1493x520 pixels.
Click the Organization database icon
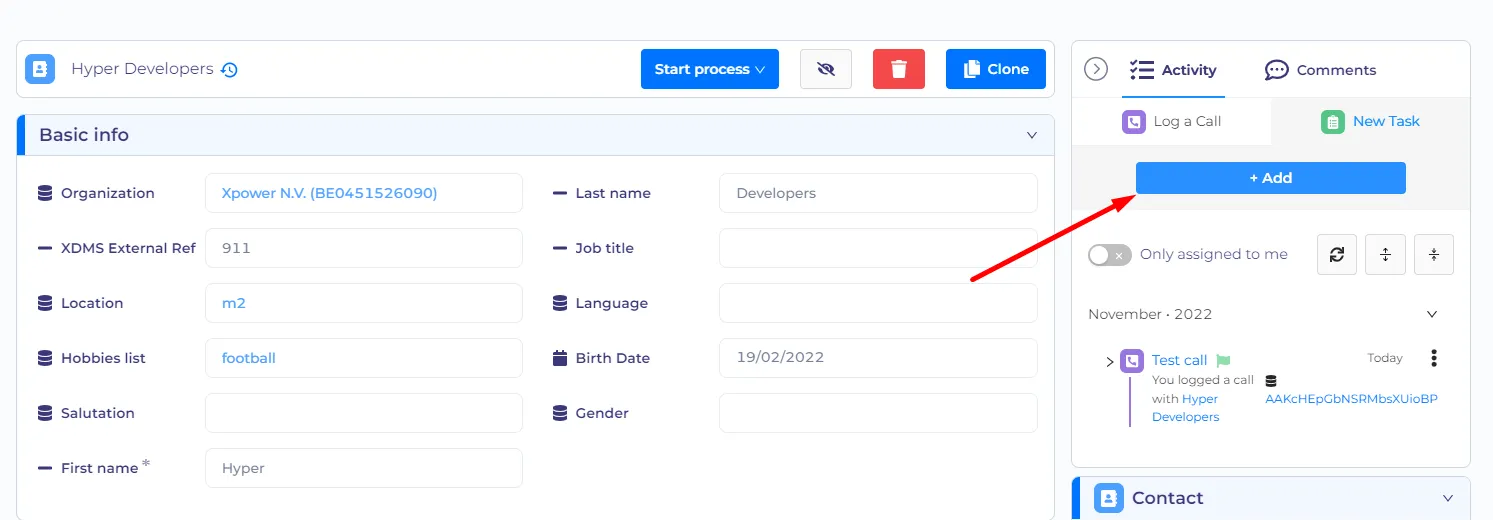coord(45,193)
